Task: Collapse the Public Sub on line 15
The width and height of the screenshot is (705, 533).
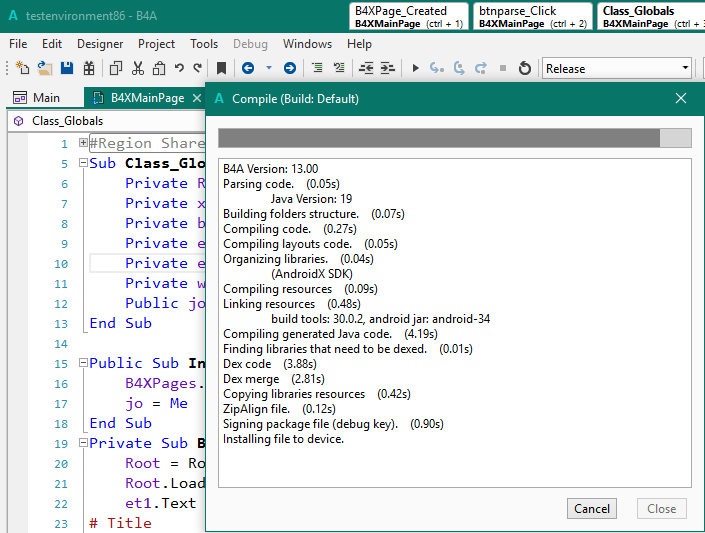Action: [x=83, y=363]
